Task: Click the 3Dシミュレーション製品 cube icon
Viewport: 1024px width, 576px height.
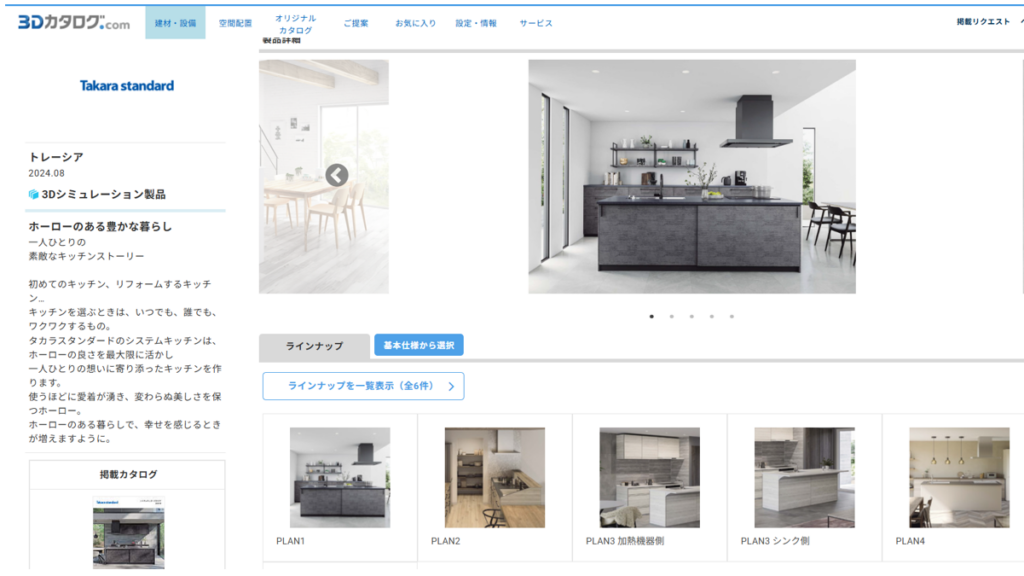Action: point(34,194)
